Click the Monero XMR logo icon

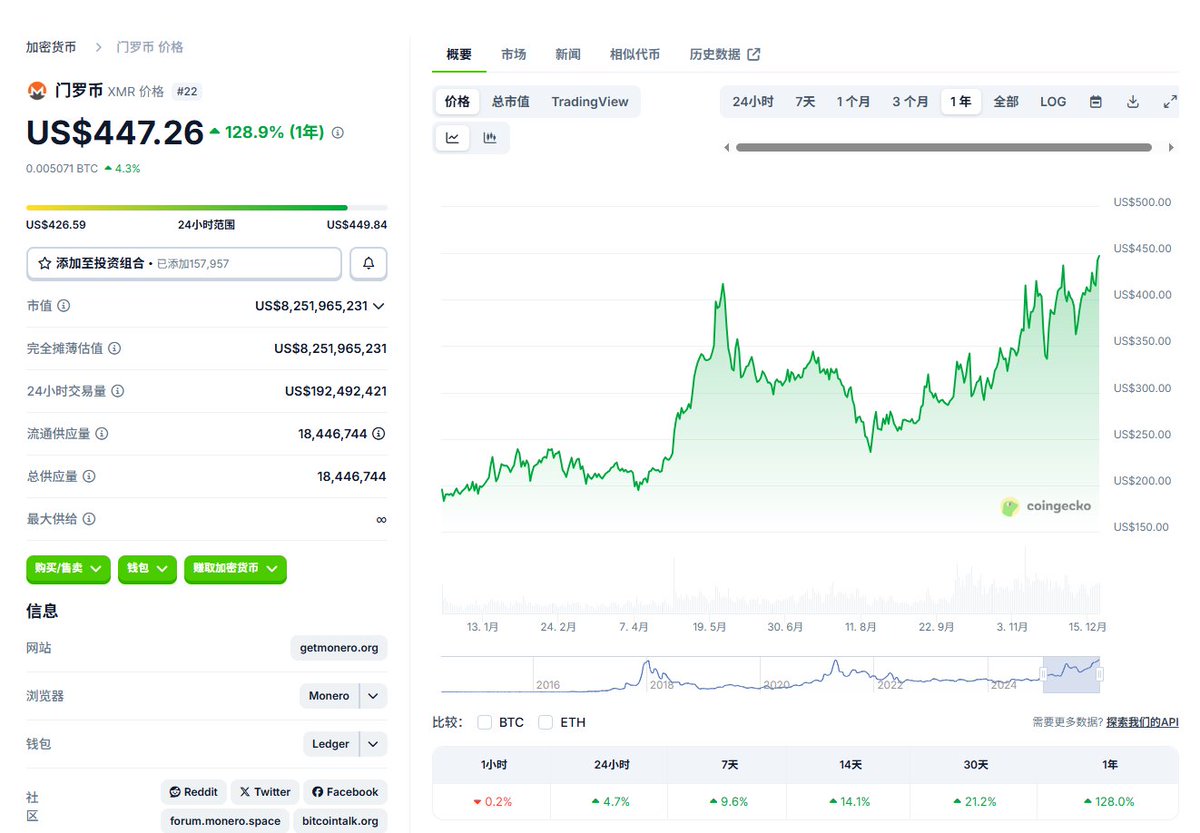pyautogui.click(x=37, y=91)
